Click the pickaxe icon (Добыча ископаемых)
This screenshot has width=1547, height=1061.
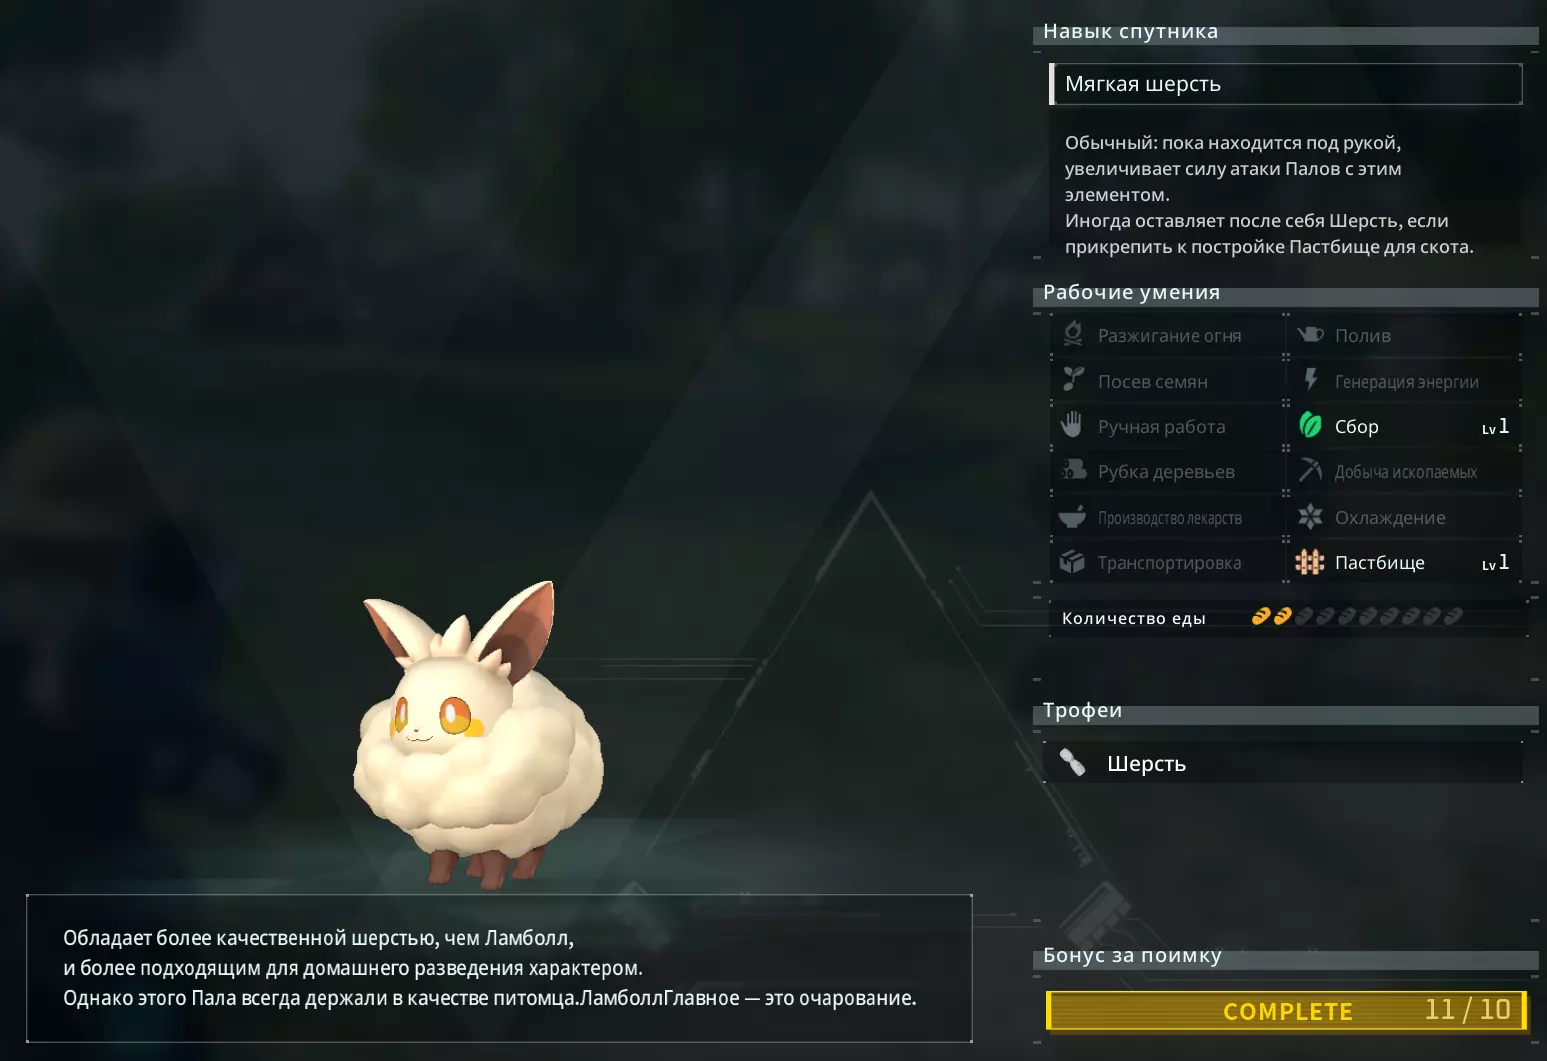click(1310, 471)
